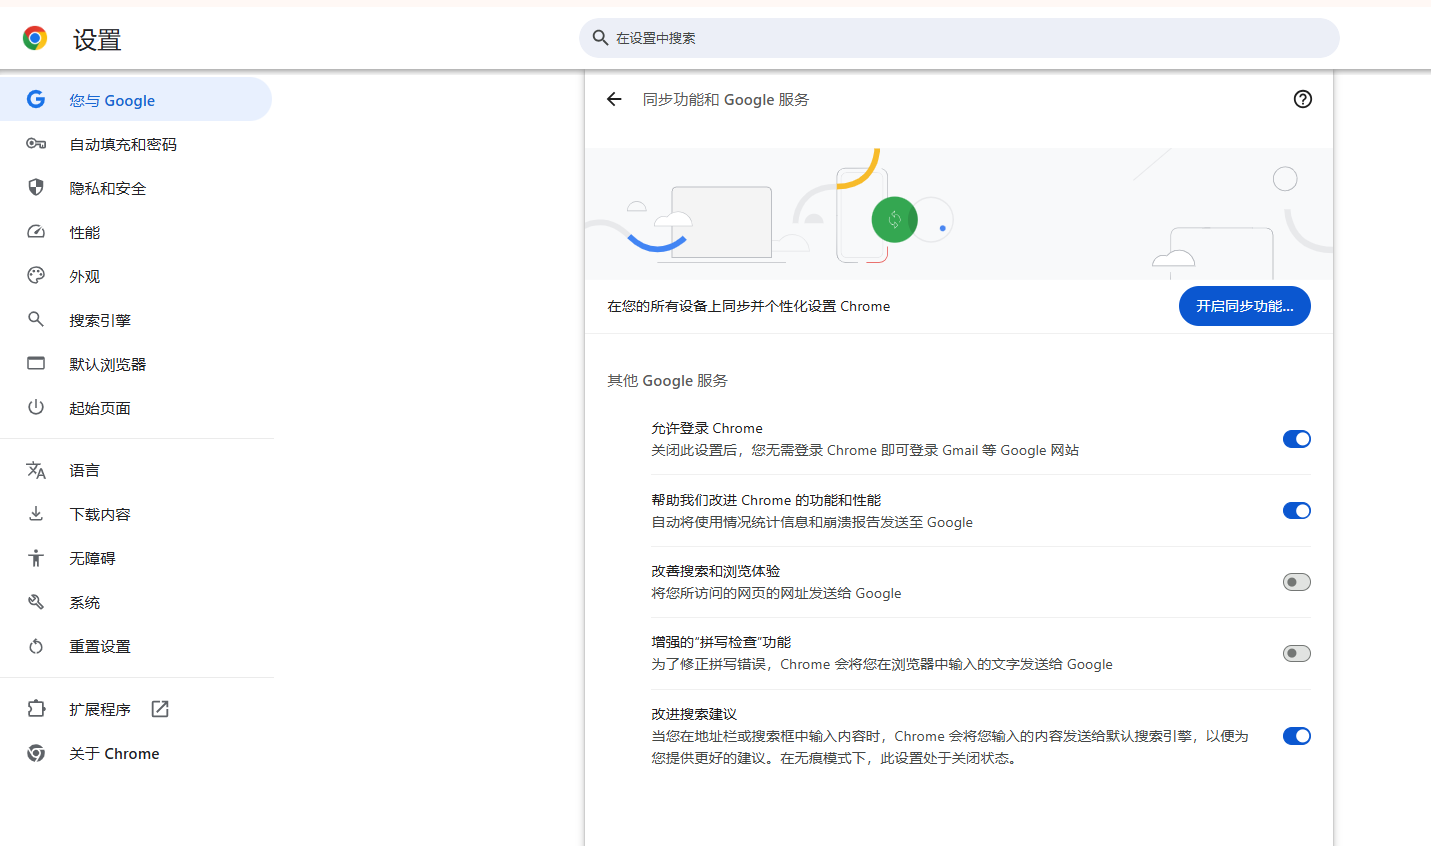The height and width of the screenshot is (846, 1431).
Task: Open 关于 Chrome page
Action: pos(136,753)
